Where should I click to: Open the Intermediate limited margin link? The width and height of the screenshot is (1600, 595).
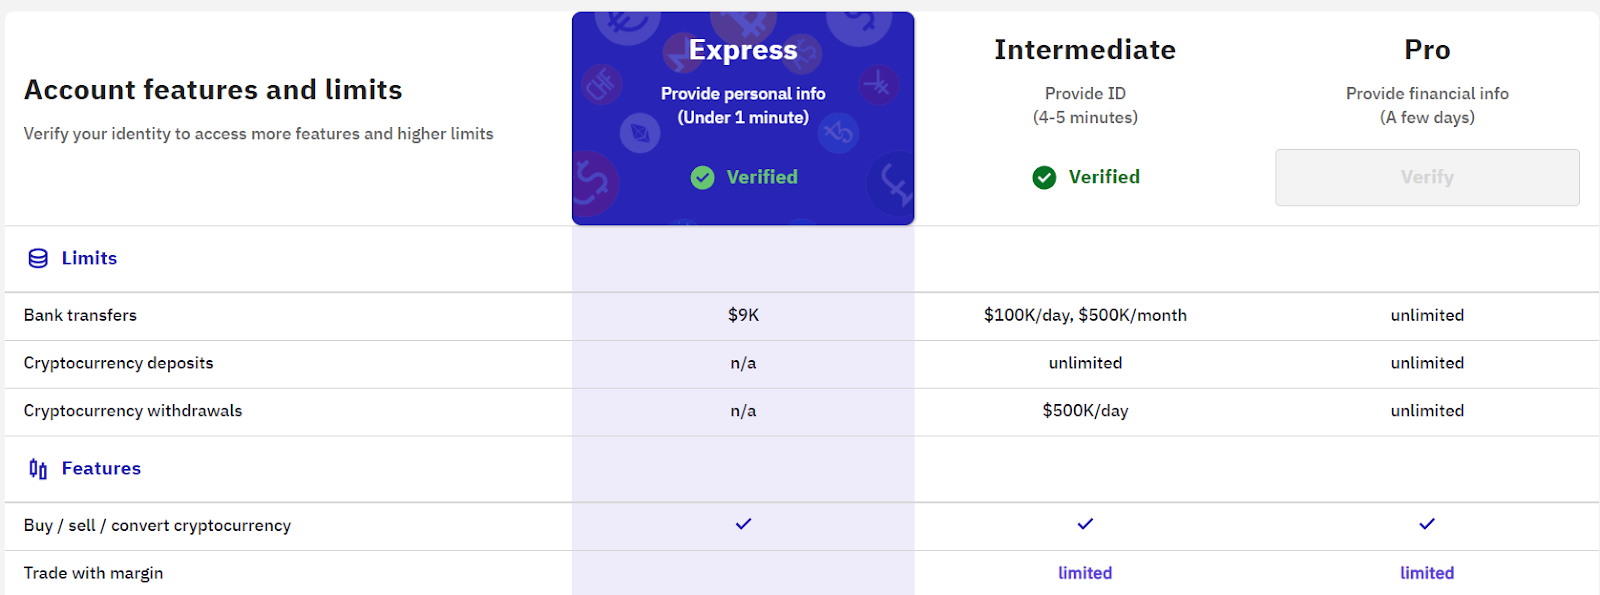tap(1085, 573)
